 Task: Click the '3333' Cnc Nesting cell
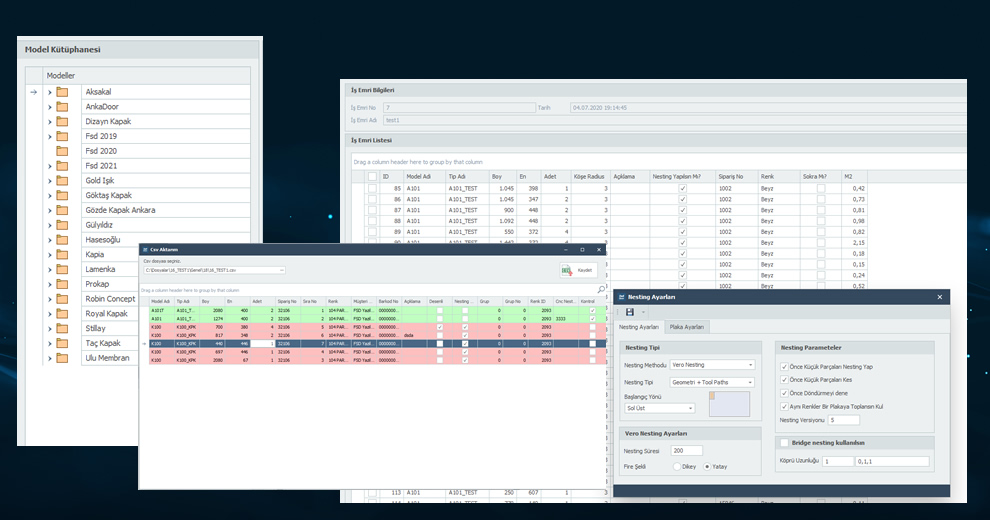(x=566, y=319)
